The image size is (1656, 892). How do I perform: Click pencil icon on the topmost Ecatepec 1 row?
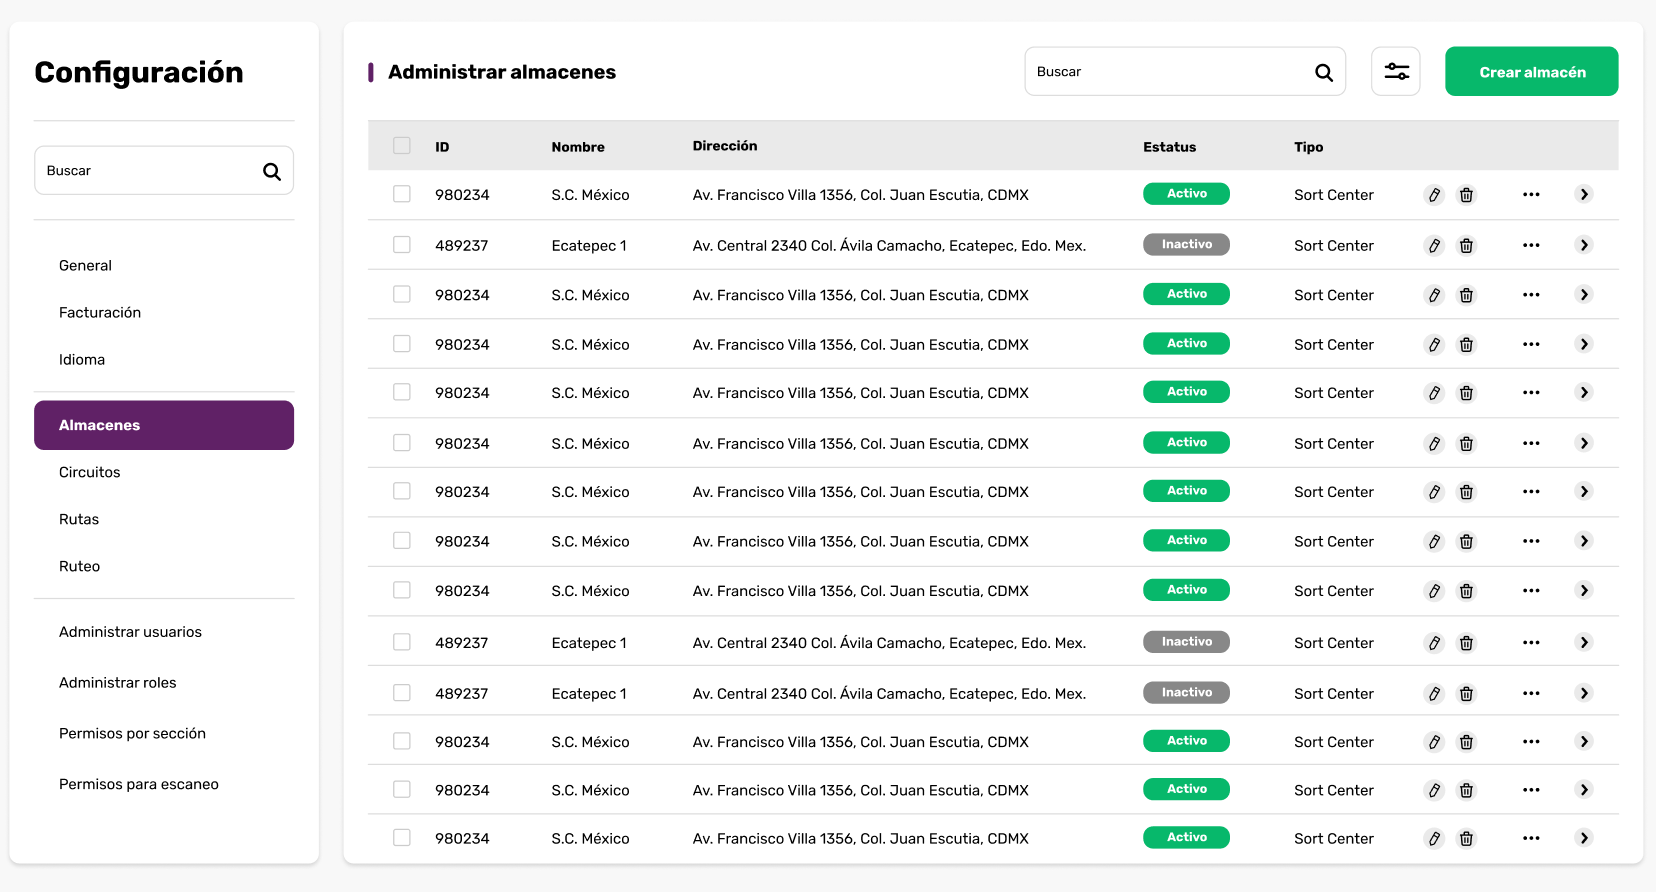click(x=1434, y=246)
